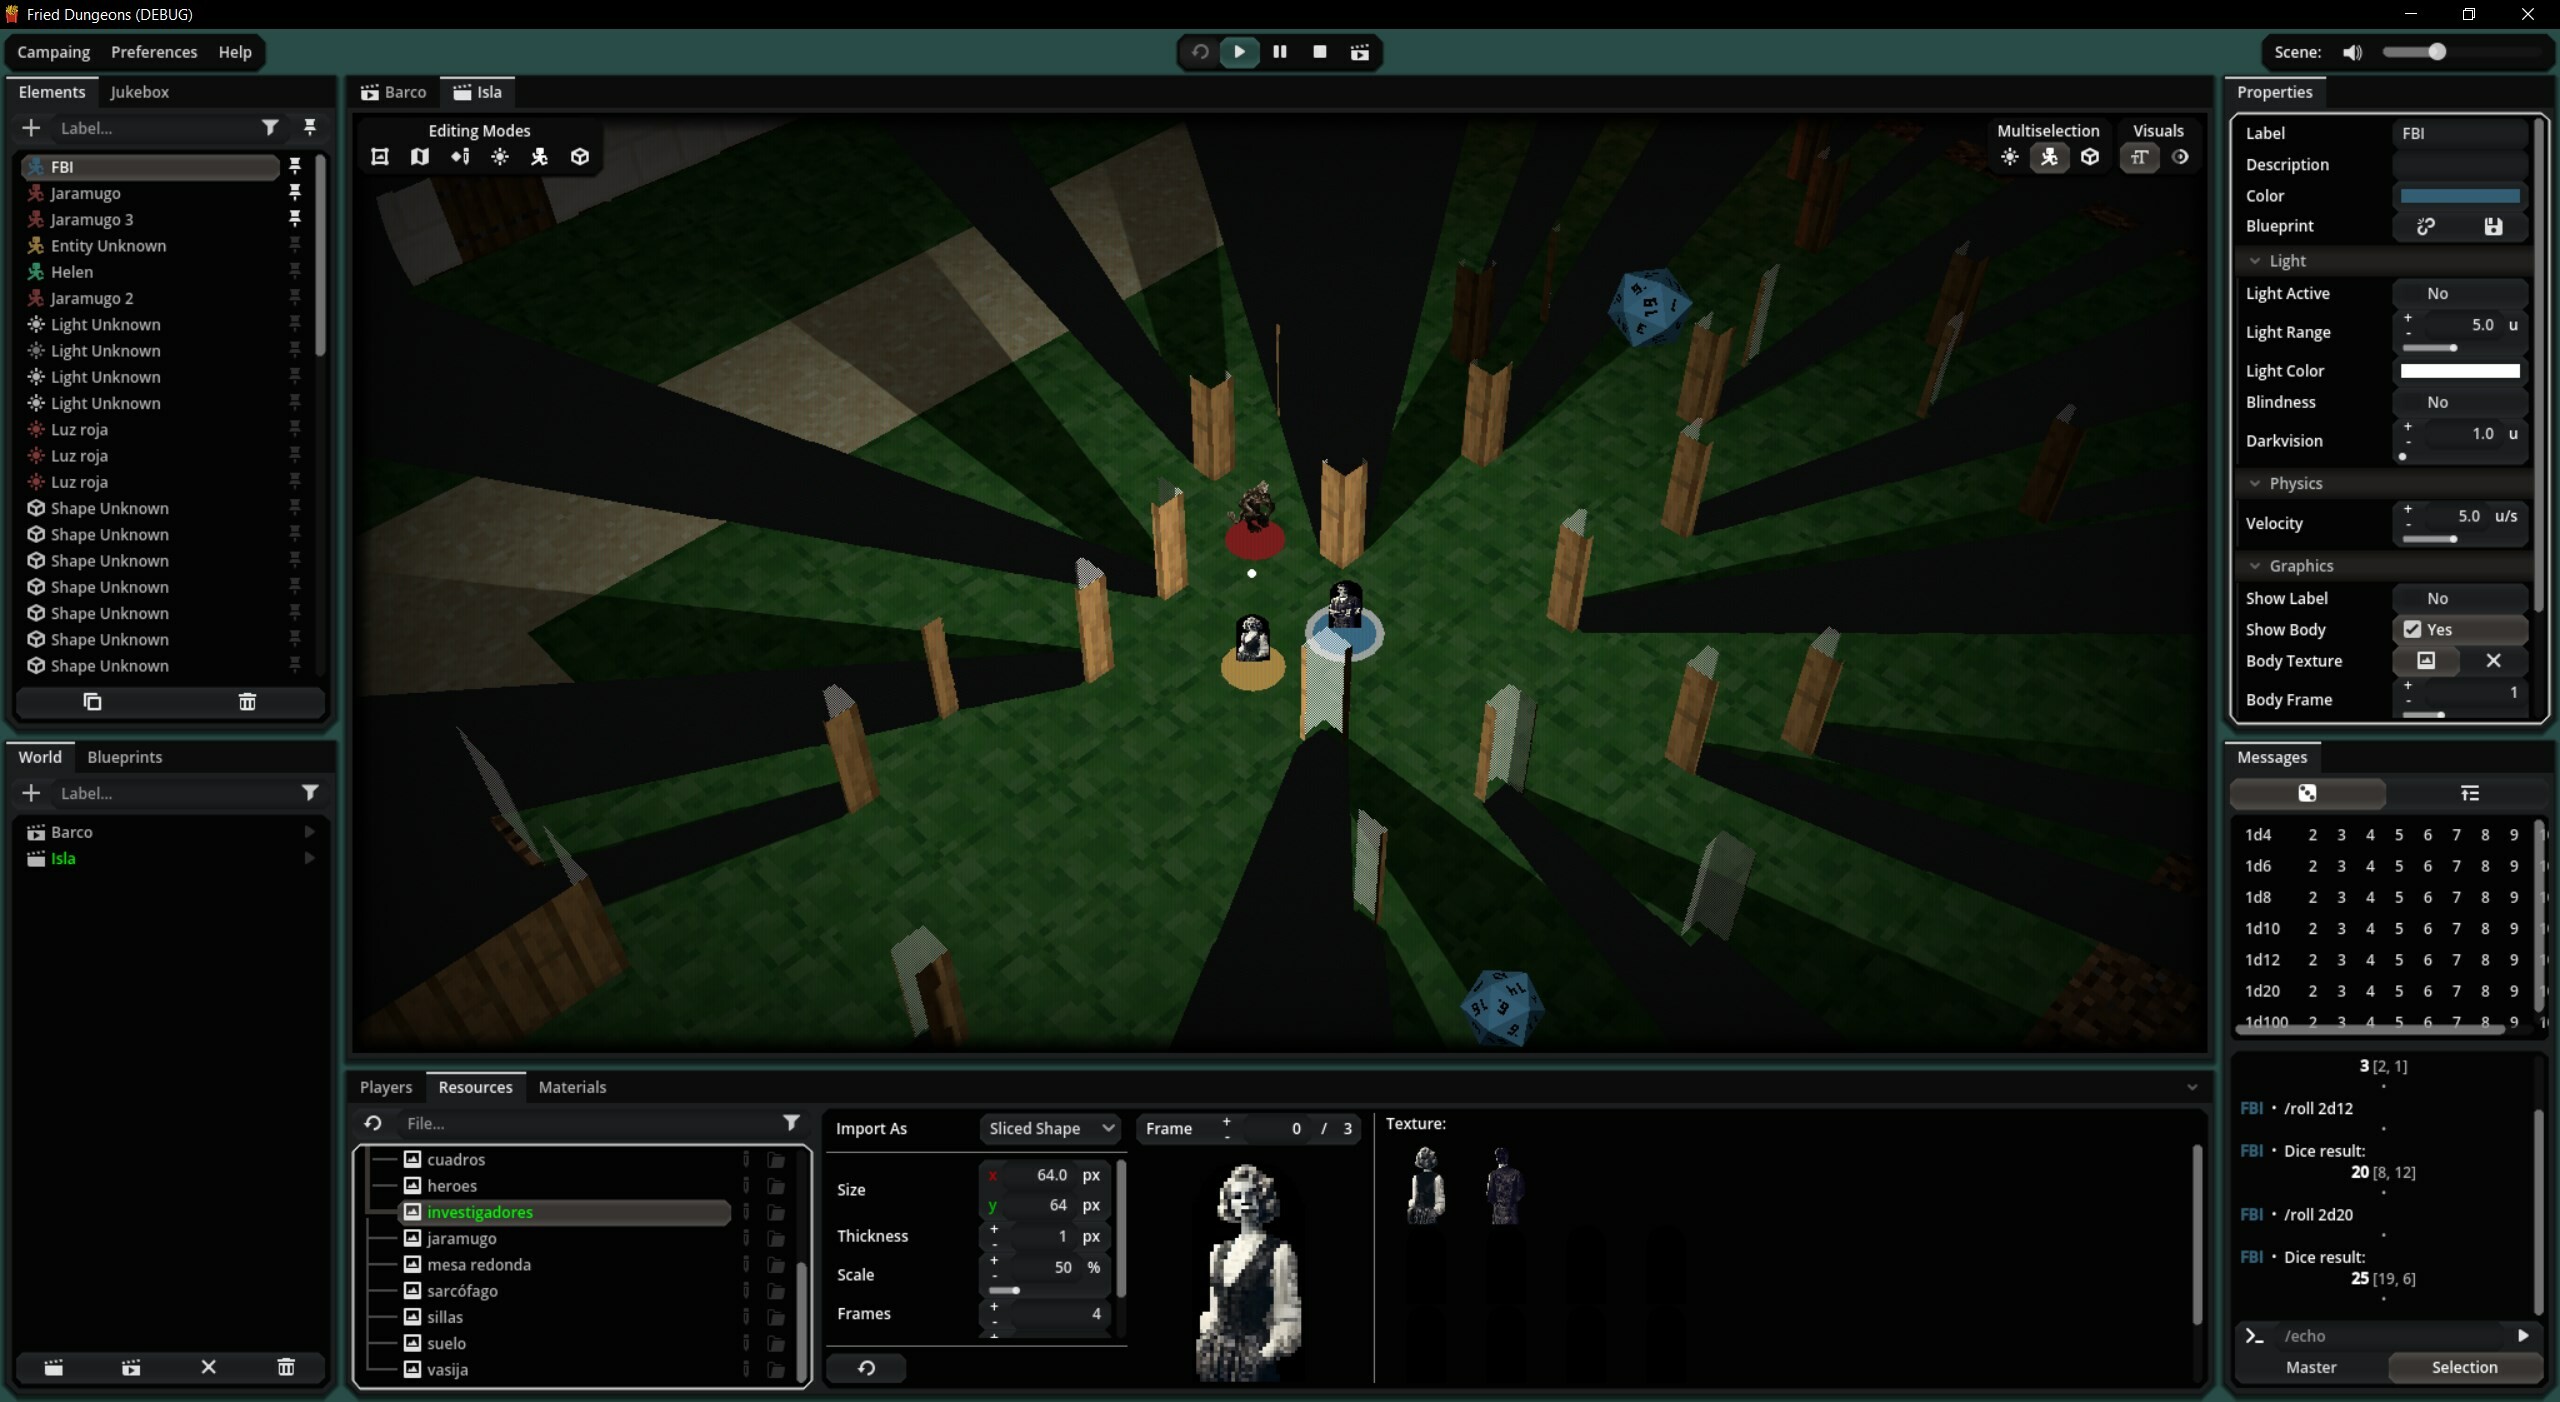Toggle the label visibility icon under Visuals
This screenshot has width=2560, height=1402.
point(2139,158)
